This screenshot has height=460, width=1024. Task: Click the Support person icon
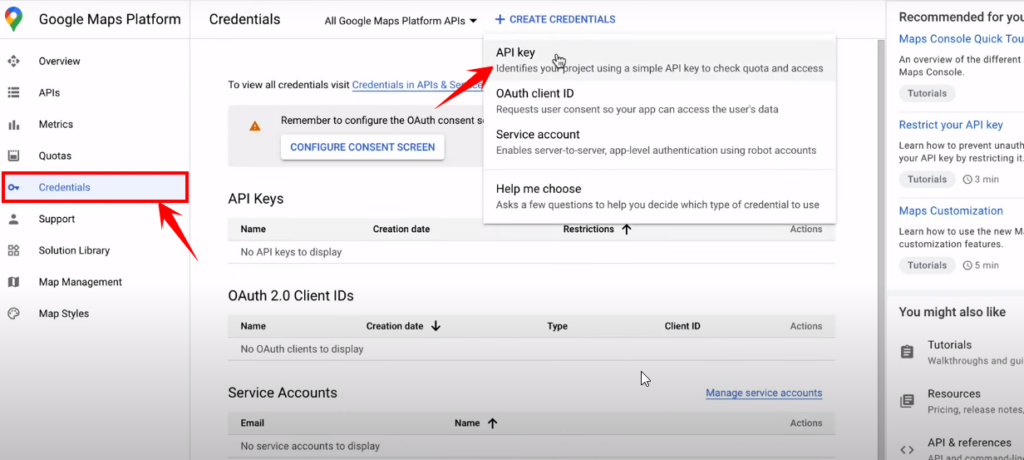coord(13,219)
